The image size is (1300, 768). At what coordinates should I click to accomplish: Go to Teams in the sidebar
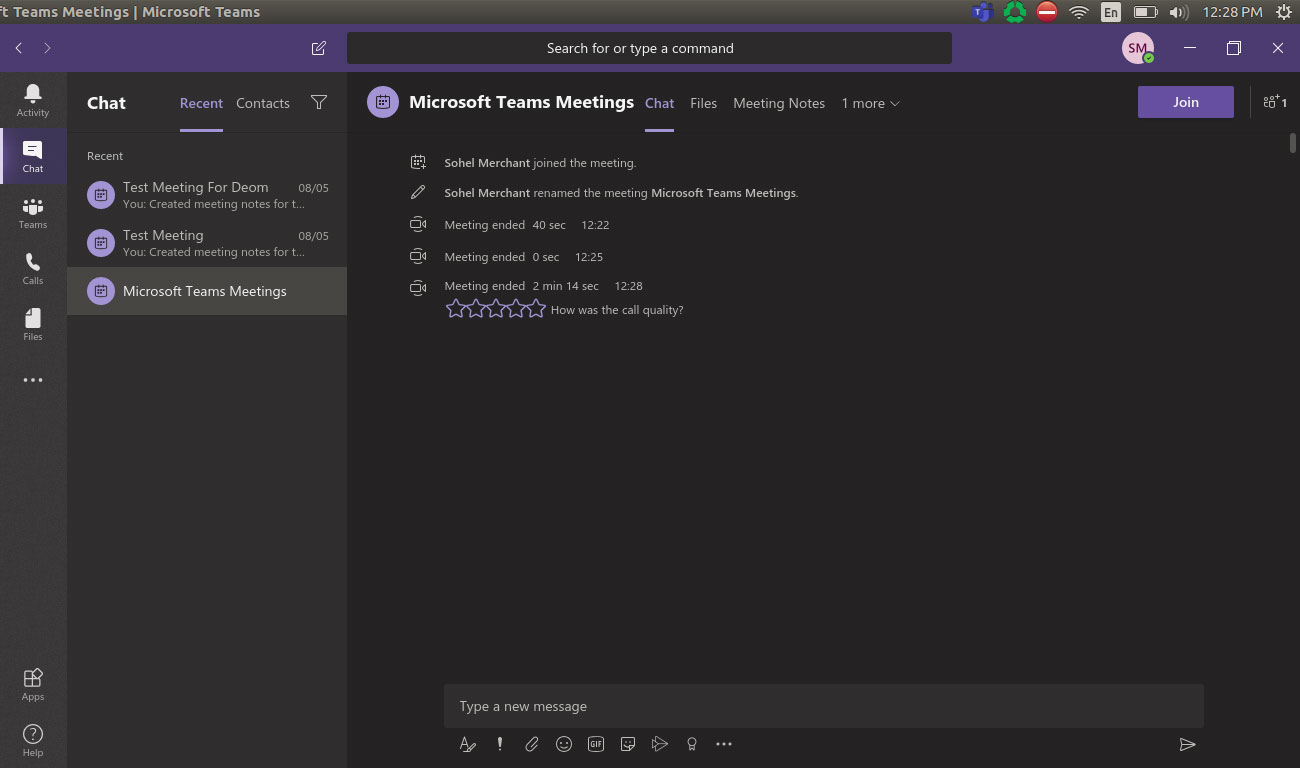pyautogui.click(x=33, y=212)
